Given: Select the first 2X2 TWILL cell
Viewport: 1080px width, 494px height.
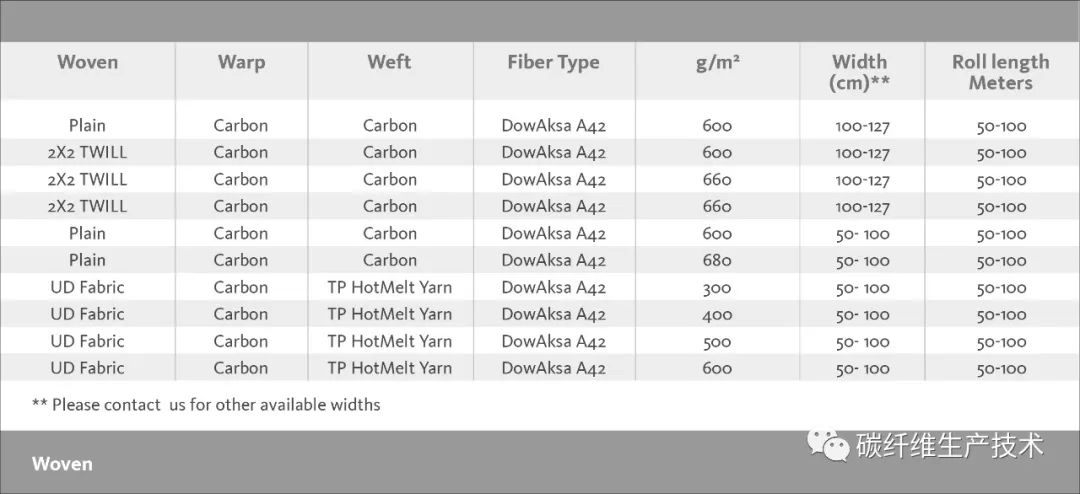Looking at the screenshot, I should tap(87, 152).
